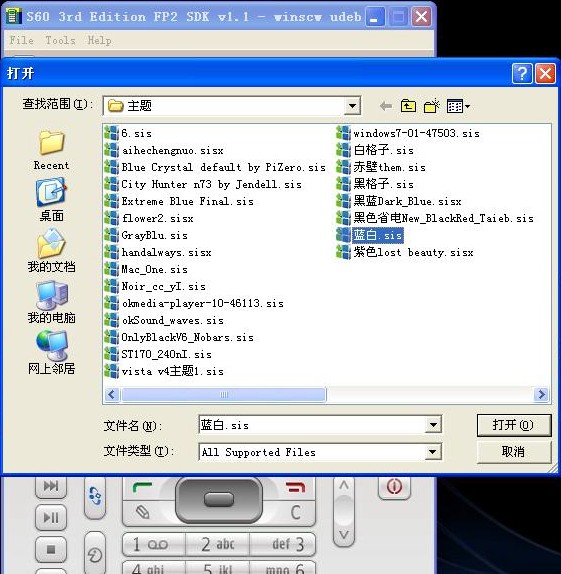Select the file aihechengnuo.sisx
561x574 pixels.
(x=164, y=150)
